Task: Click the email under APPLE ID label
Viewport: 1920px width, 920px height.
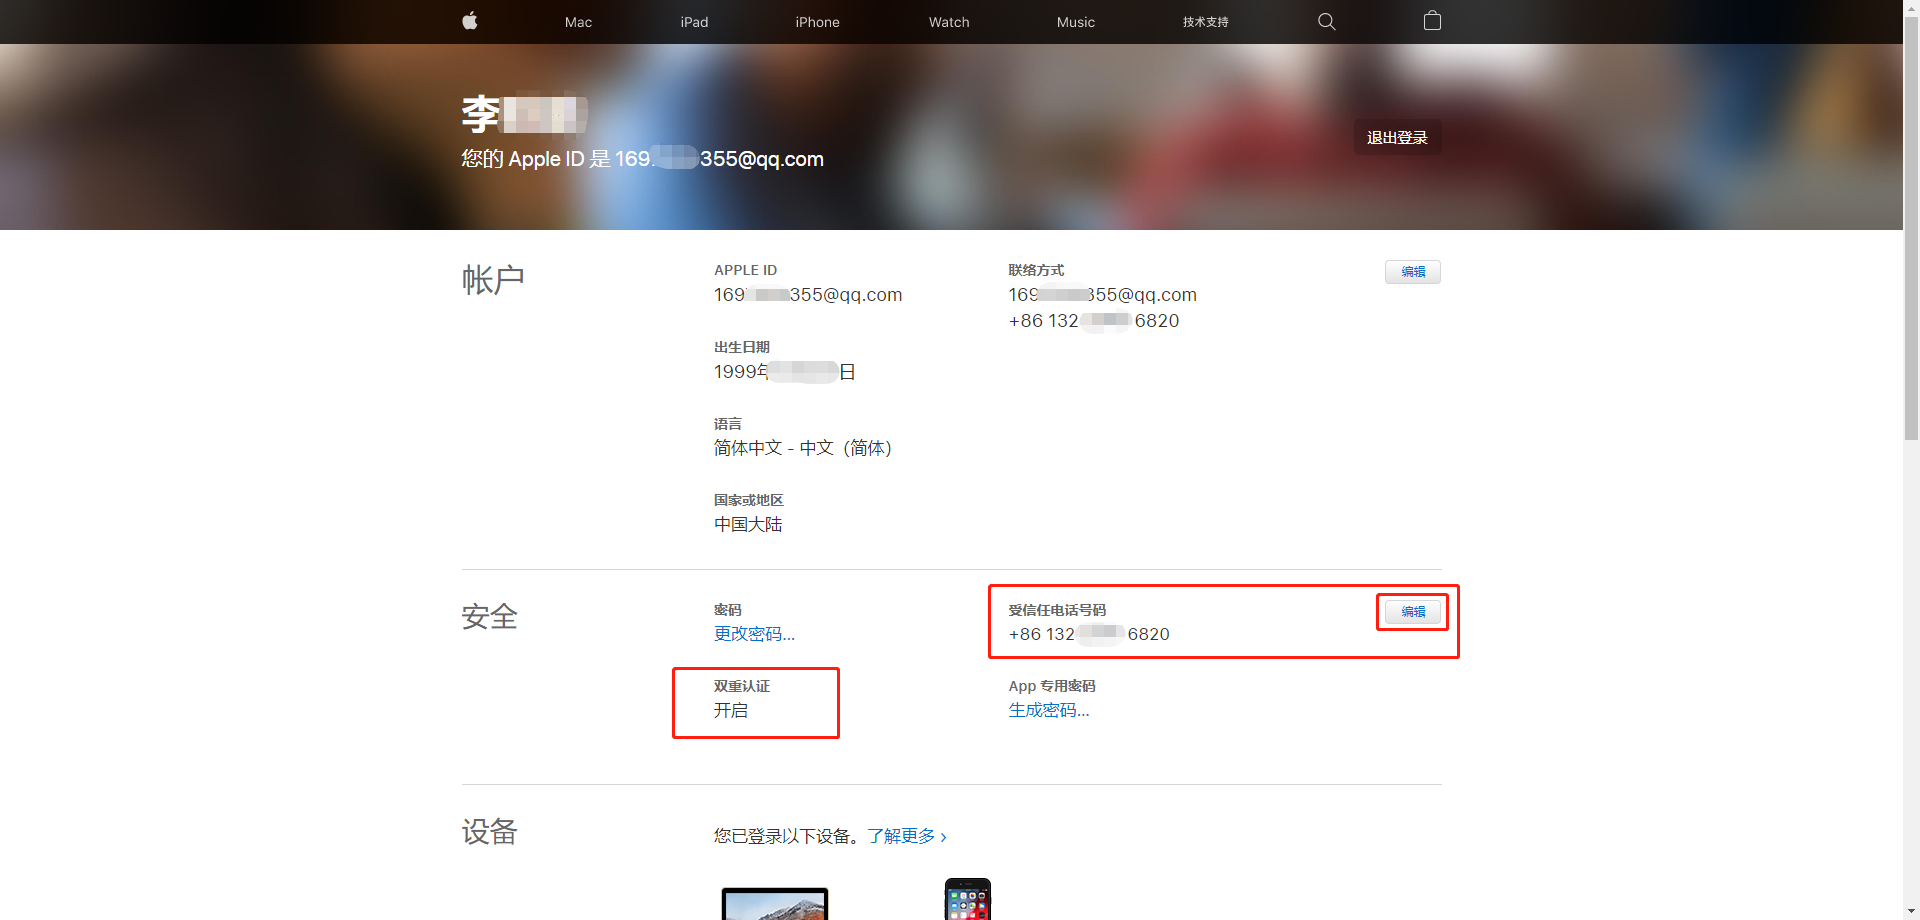Action: click(808, 295)
